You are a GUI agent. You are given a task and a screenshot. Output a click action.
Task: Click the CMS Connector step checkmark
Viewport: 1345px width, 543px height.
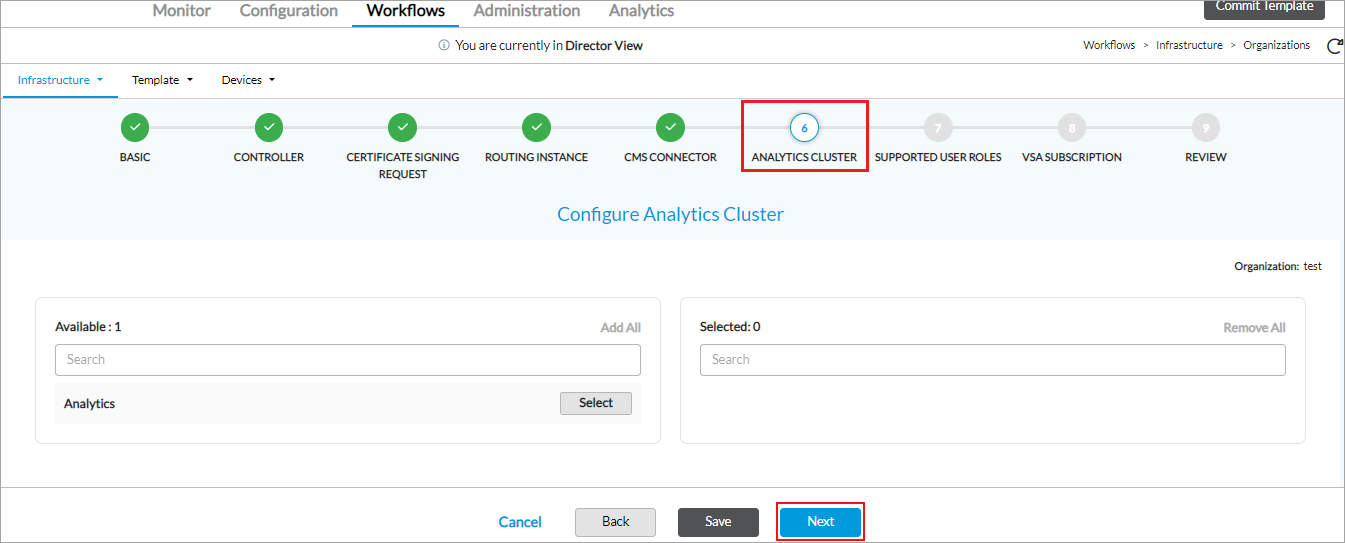coord(670,128)
